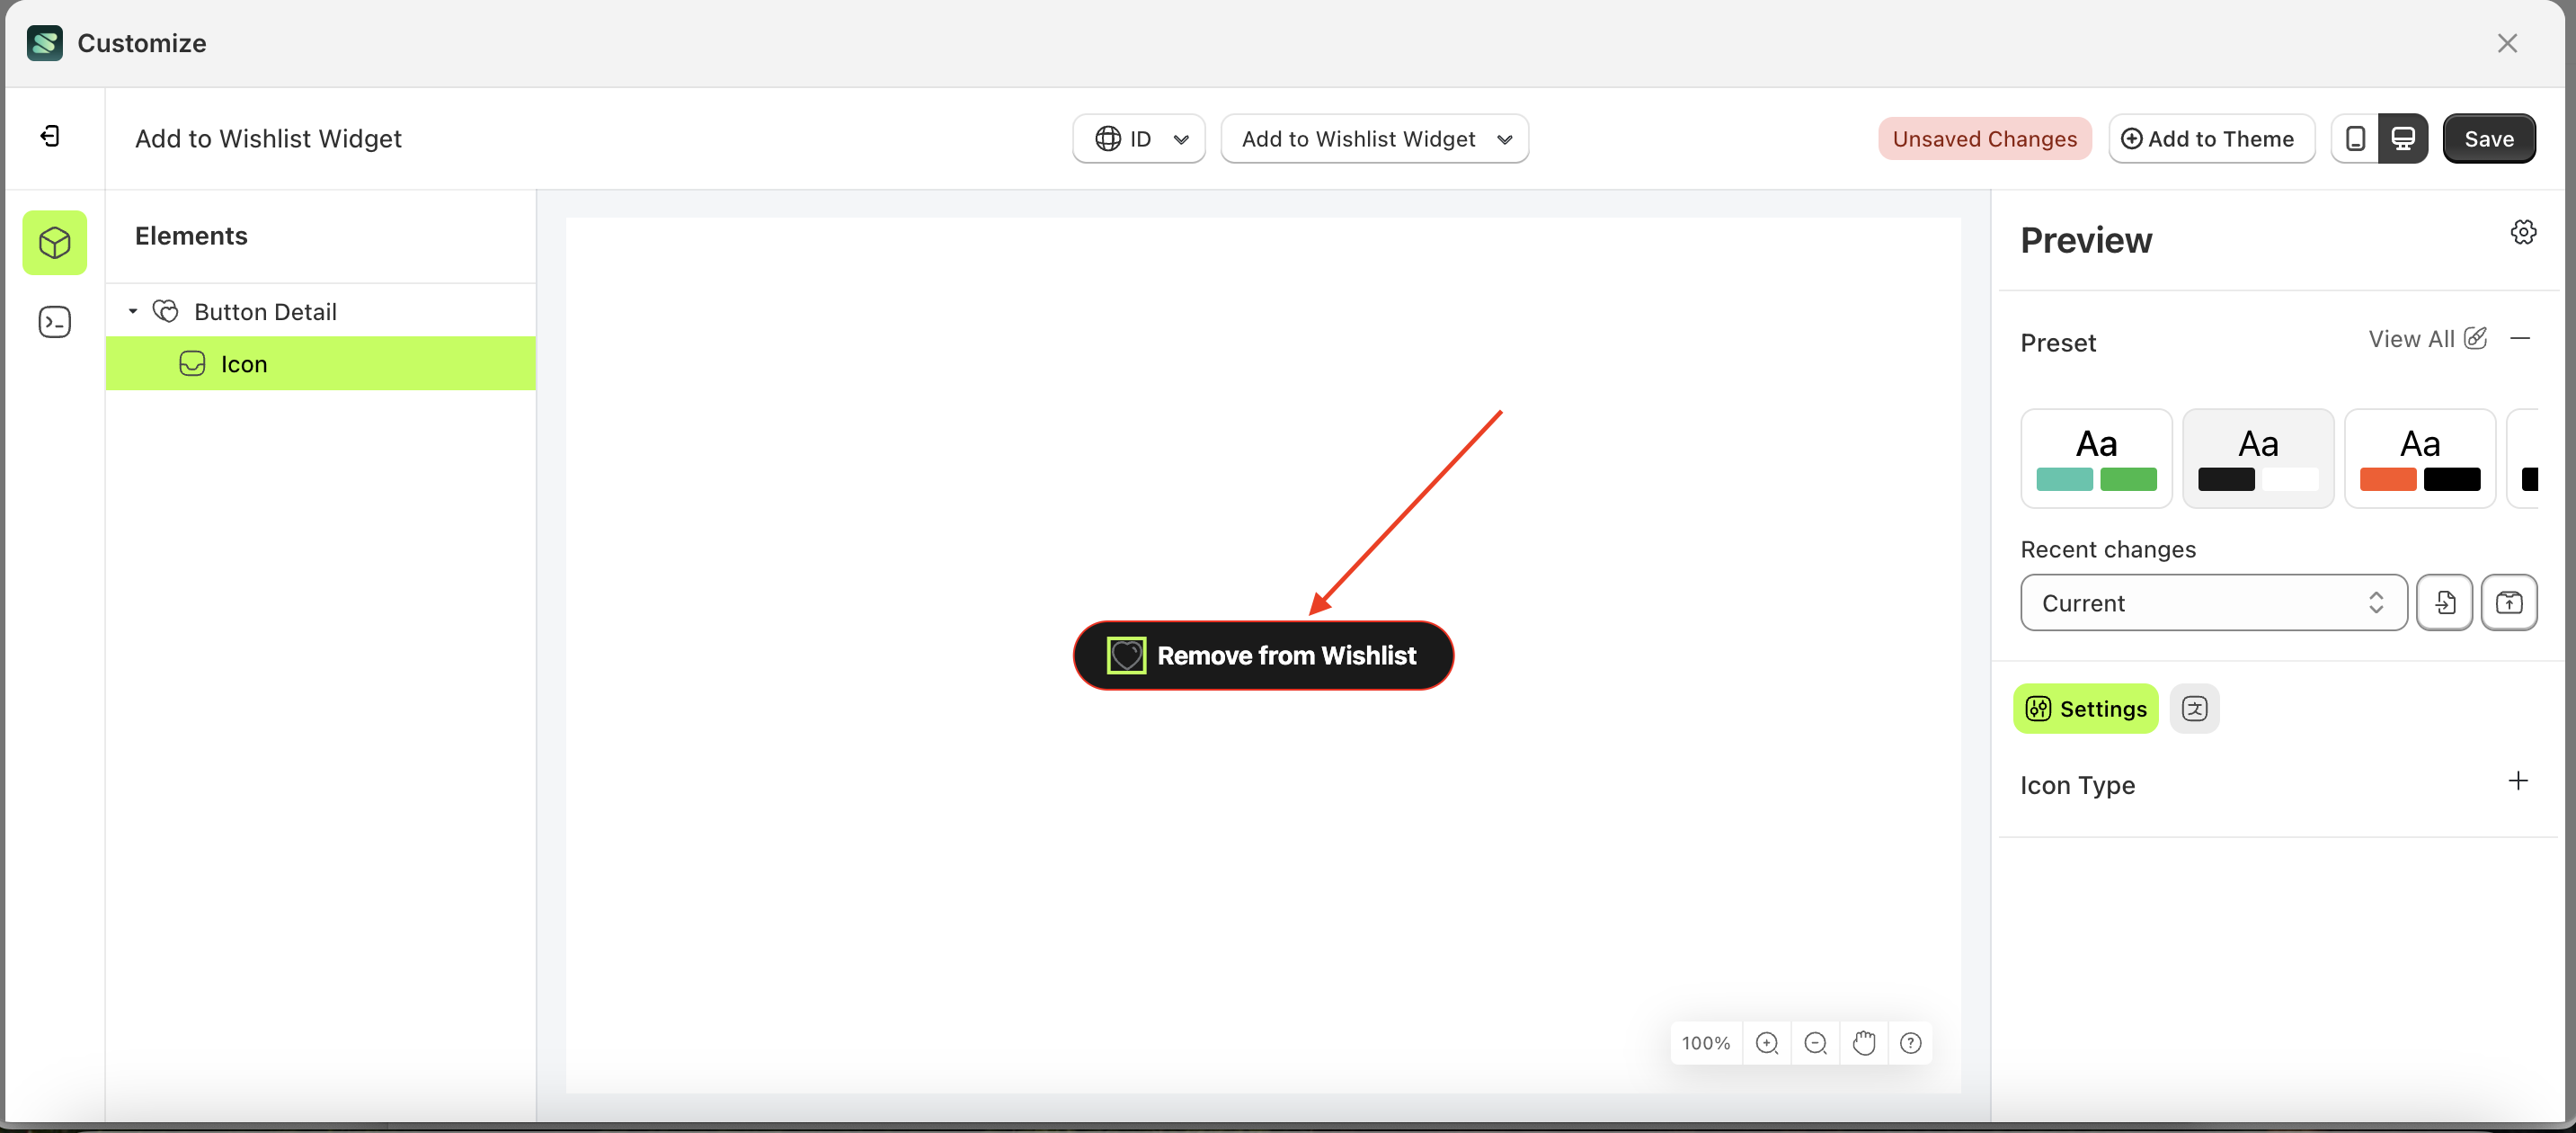Select the zoom-in magnifier icon near zoom controls
This screenshot has width=2576, height=1133.
[x=1767, y=1042]
